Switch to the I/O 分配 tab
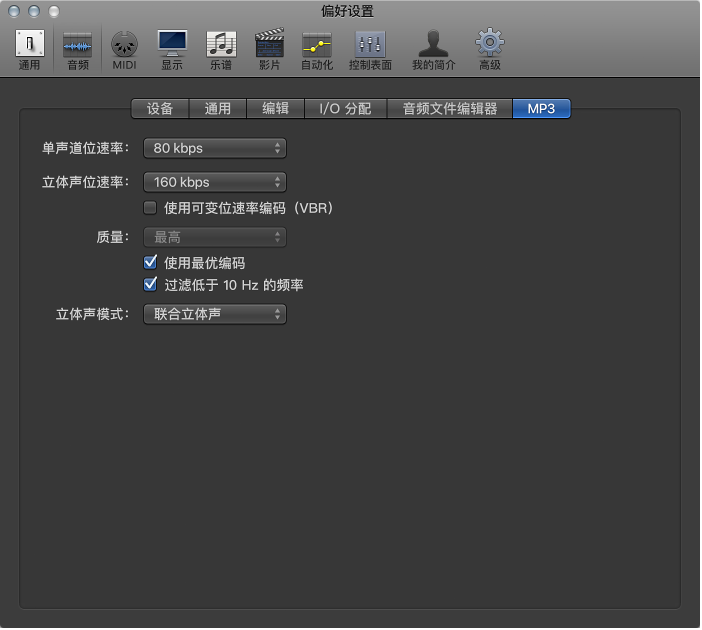702x630 pixels. [x=345, y=109]
